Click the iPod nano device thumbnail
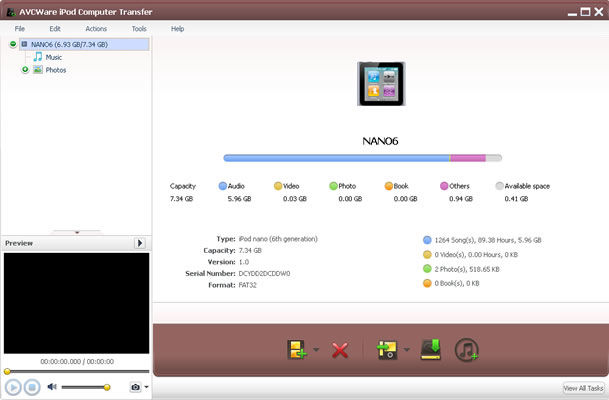This screenshot has height=400, width=609. tap(381, 84)
